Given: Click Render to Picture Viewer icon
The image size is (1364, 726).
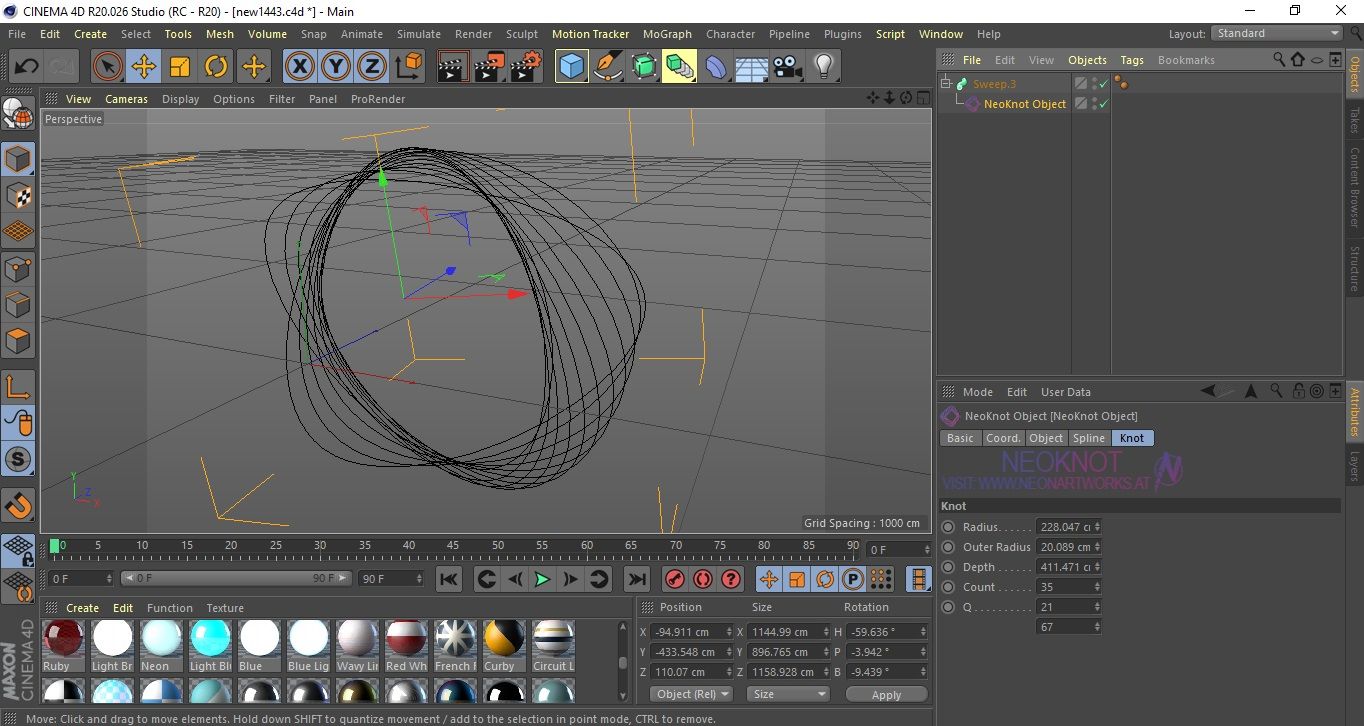Looking at the screenshot, I should (x=489, y=67).
